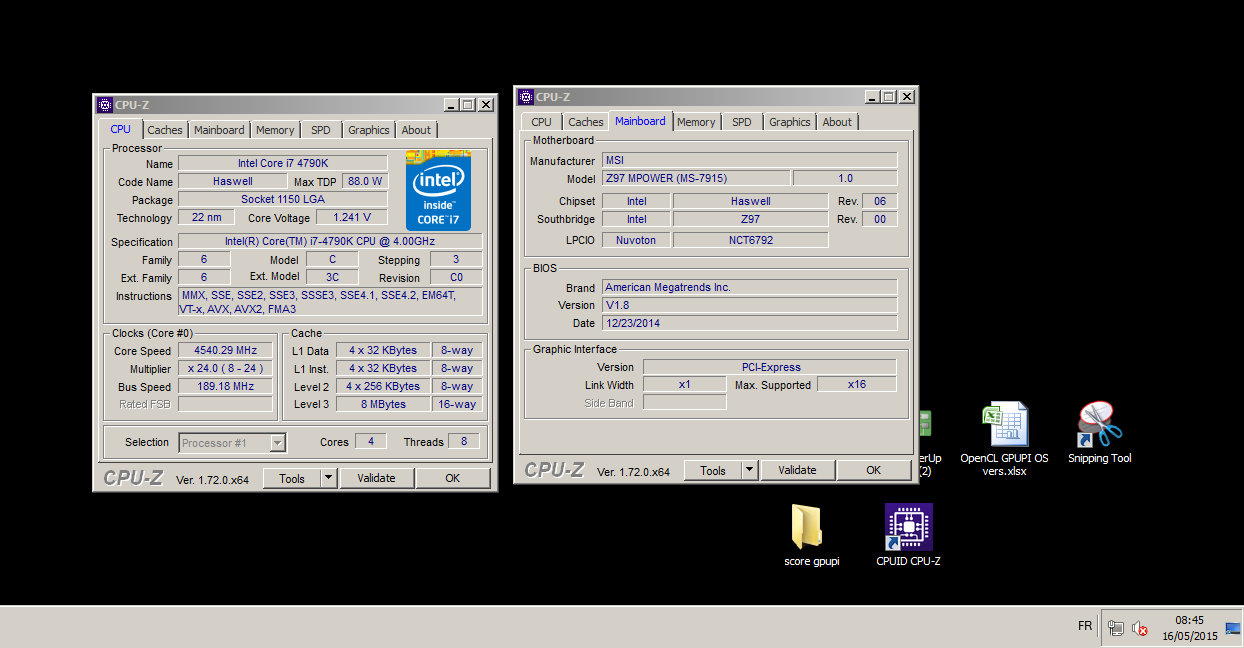Open Graphics tab in the Mainboard window

(x=790, y=122)
